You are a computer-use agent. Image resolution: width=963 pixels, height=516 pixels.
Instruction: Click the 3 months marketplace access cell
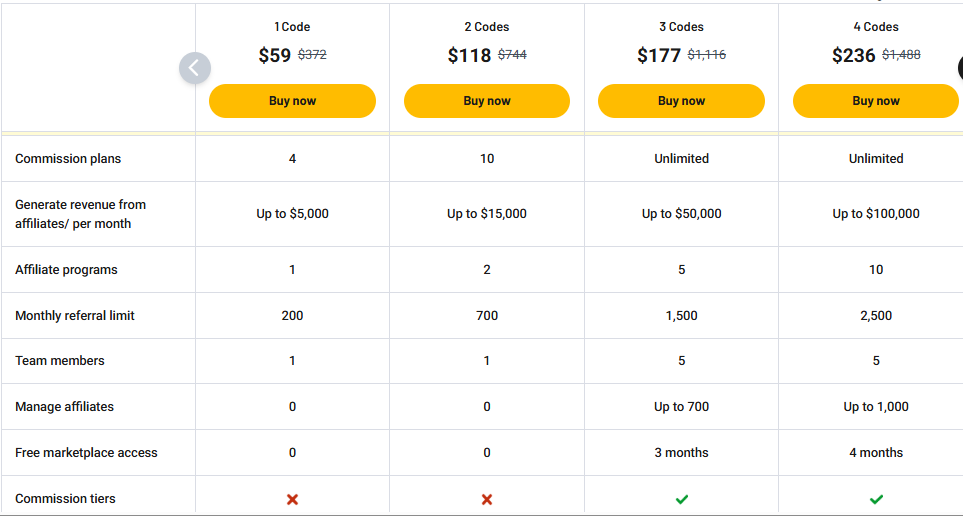(682, 453)
